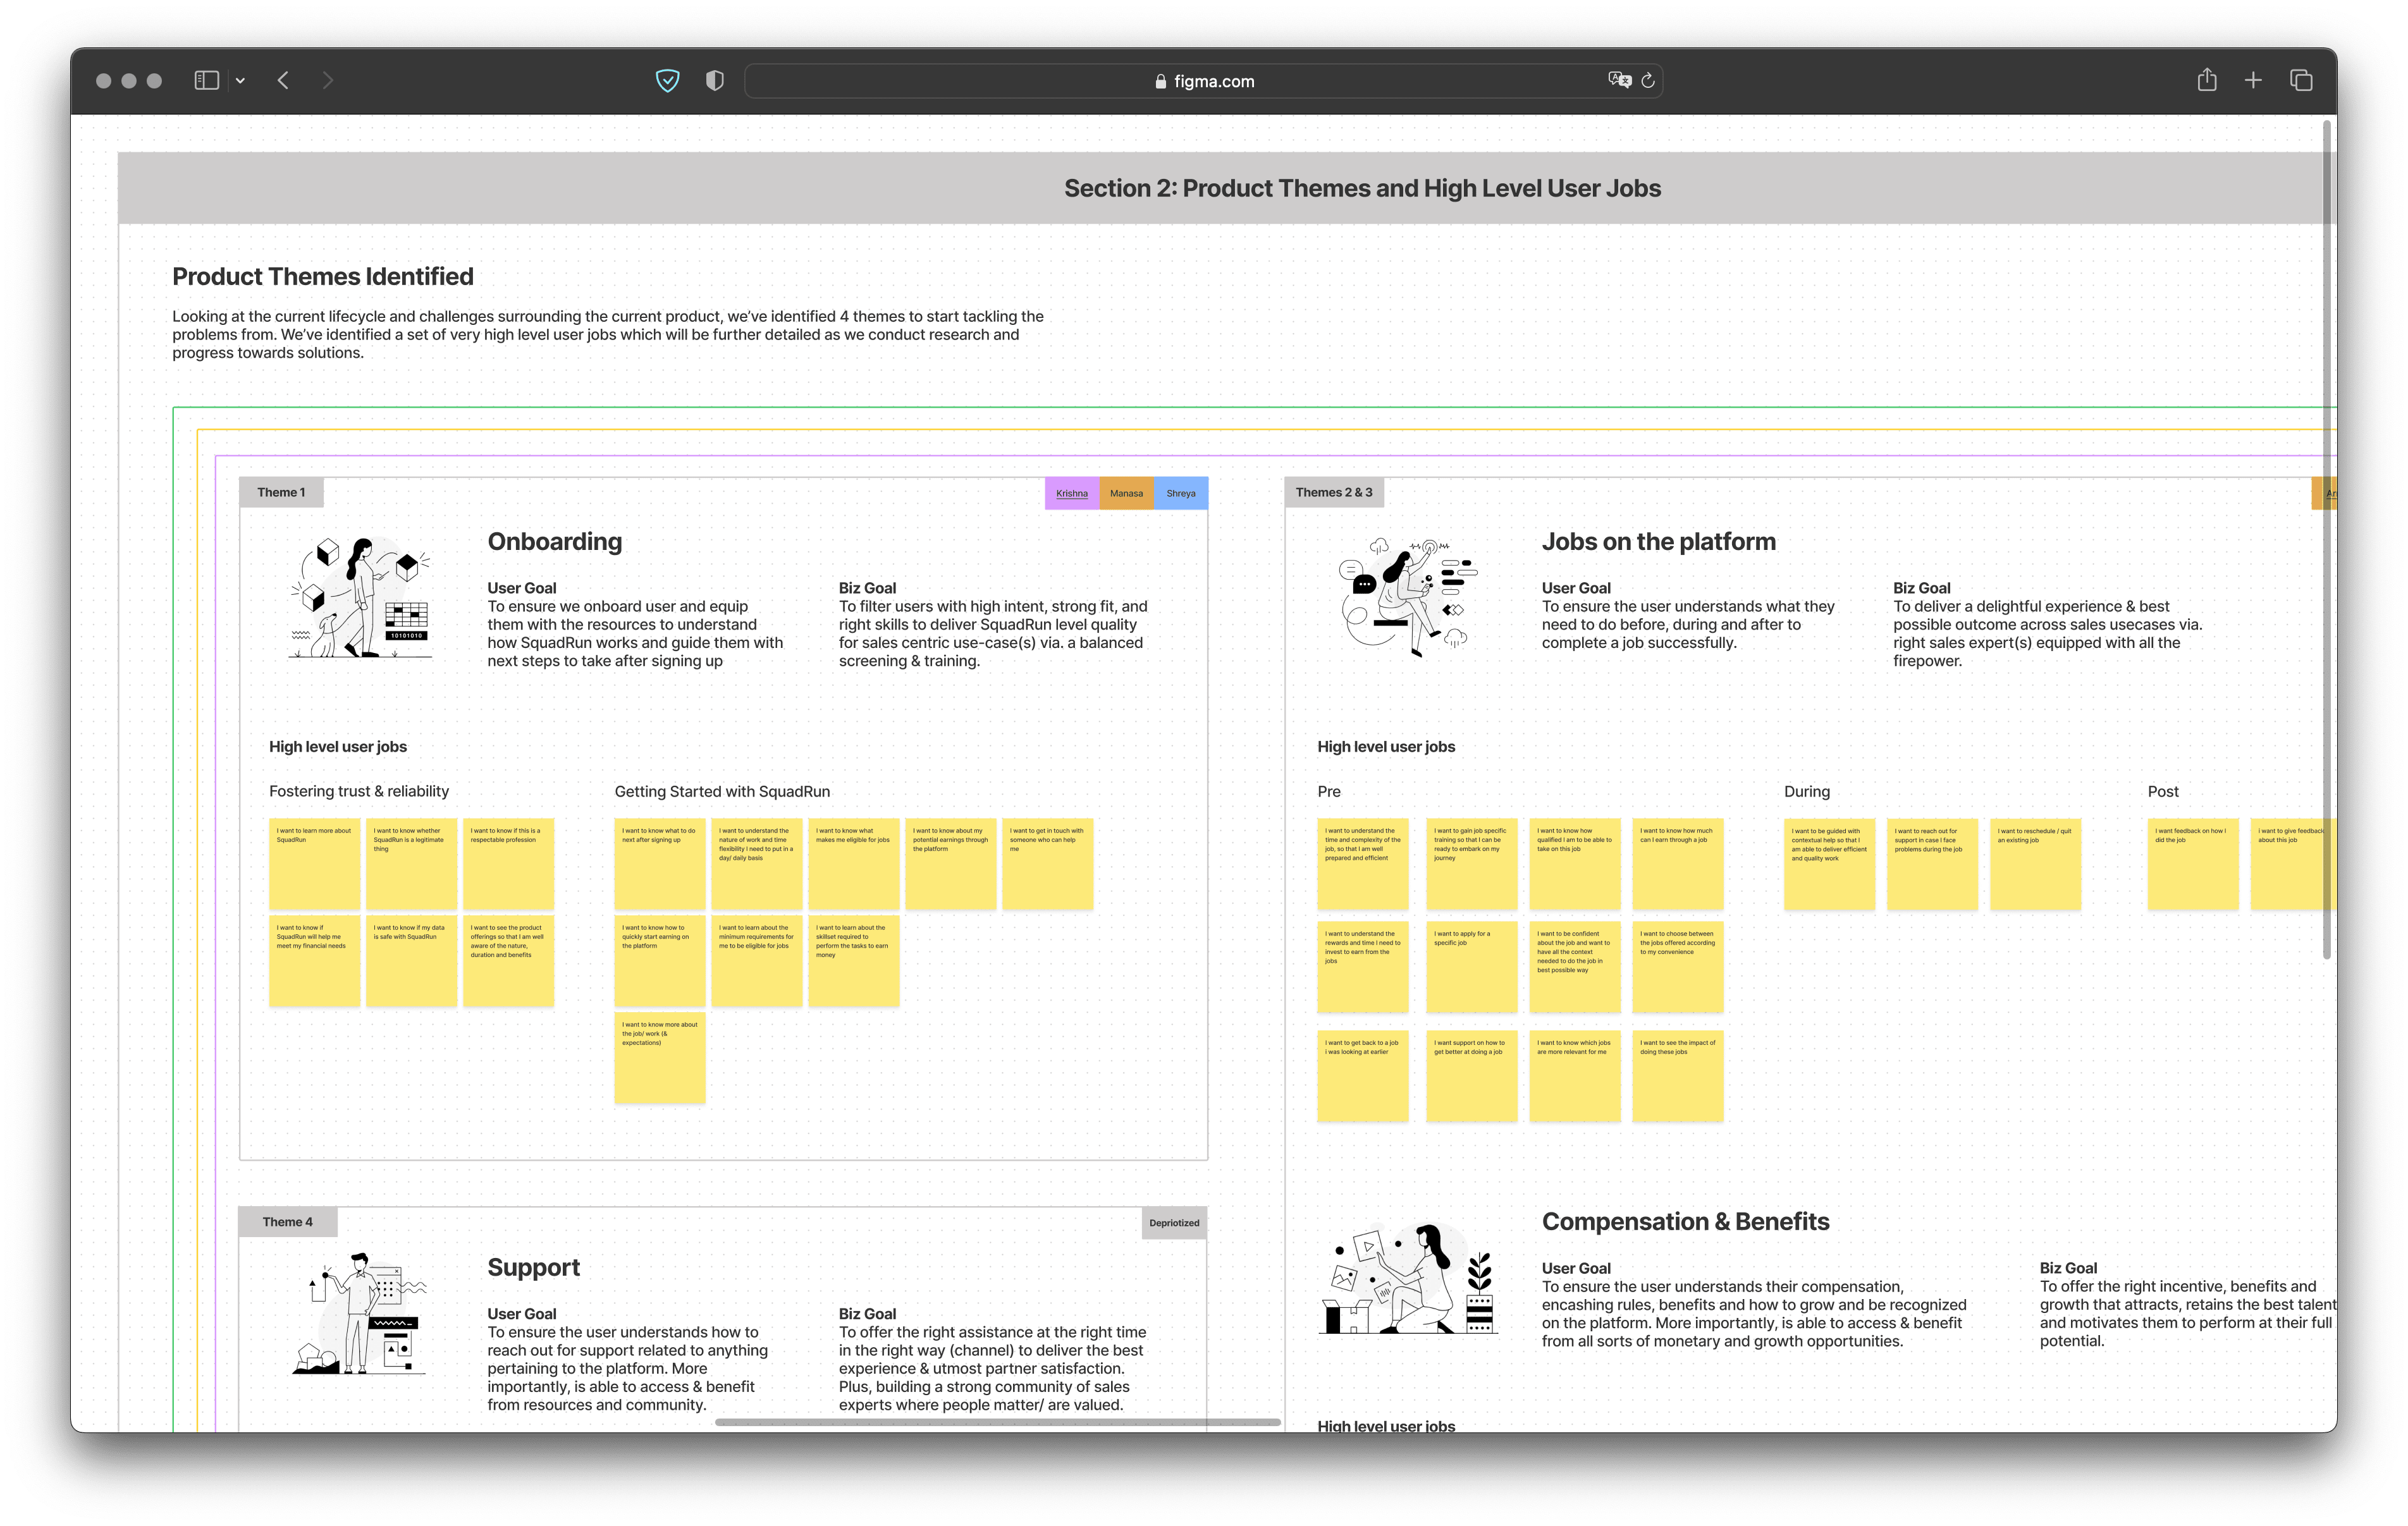Select sticky 'gain job specific training'
Image resolution: width=2408 pixels, height=1526 pixels.
point(1471,864)
